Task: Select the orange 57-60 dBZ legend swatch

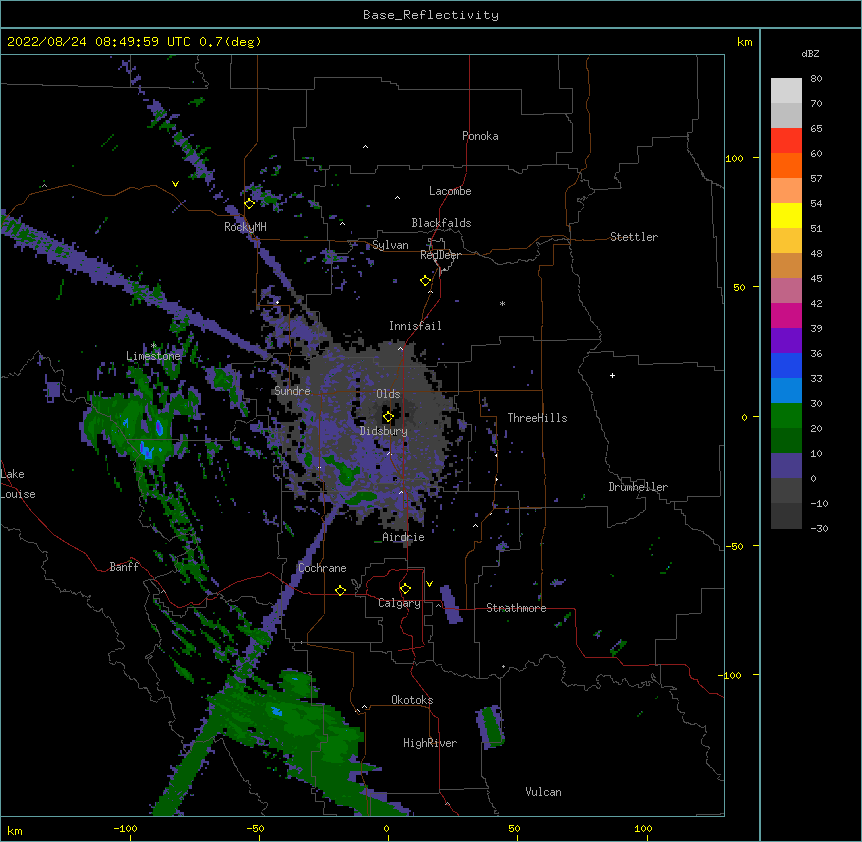Action: (x=786, y=166)
